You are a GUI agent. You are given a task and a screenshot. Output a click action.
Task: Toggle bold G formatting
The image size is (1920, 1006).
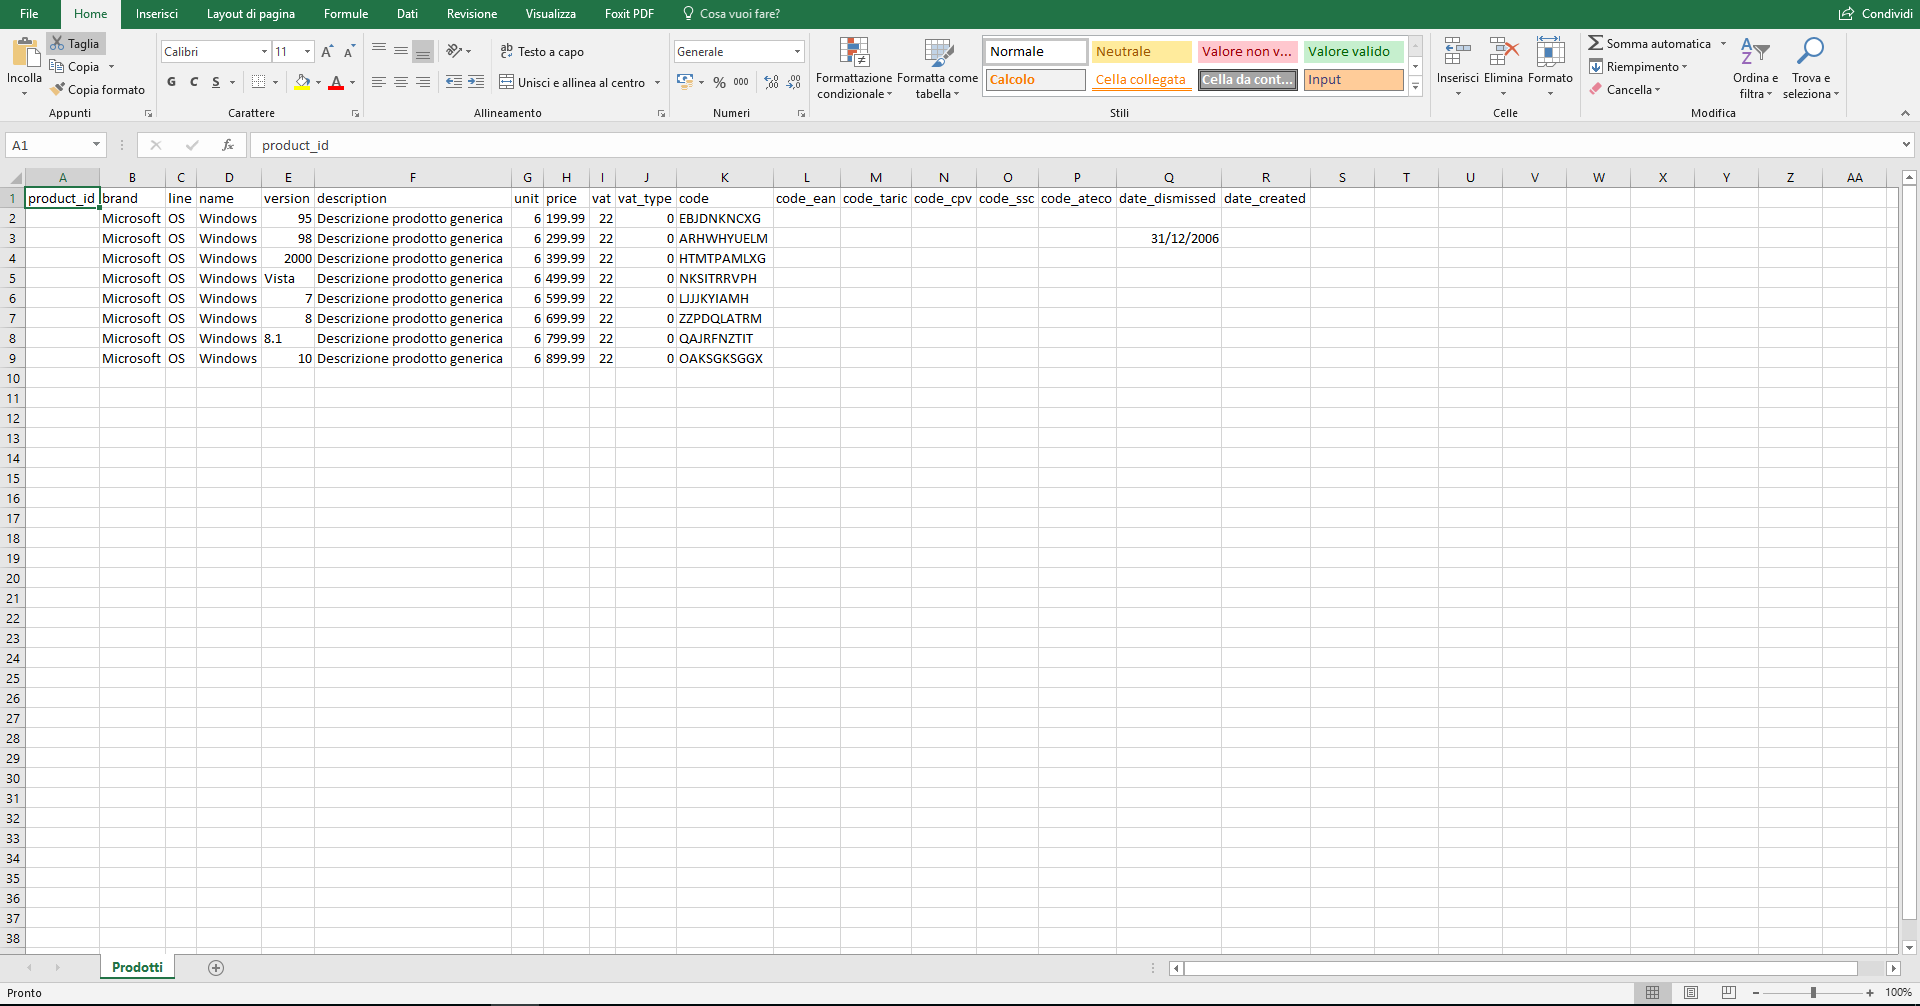pos(172,82)
